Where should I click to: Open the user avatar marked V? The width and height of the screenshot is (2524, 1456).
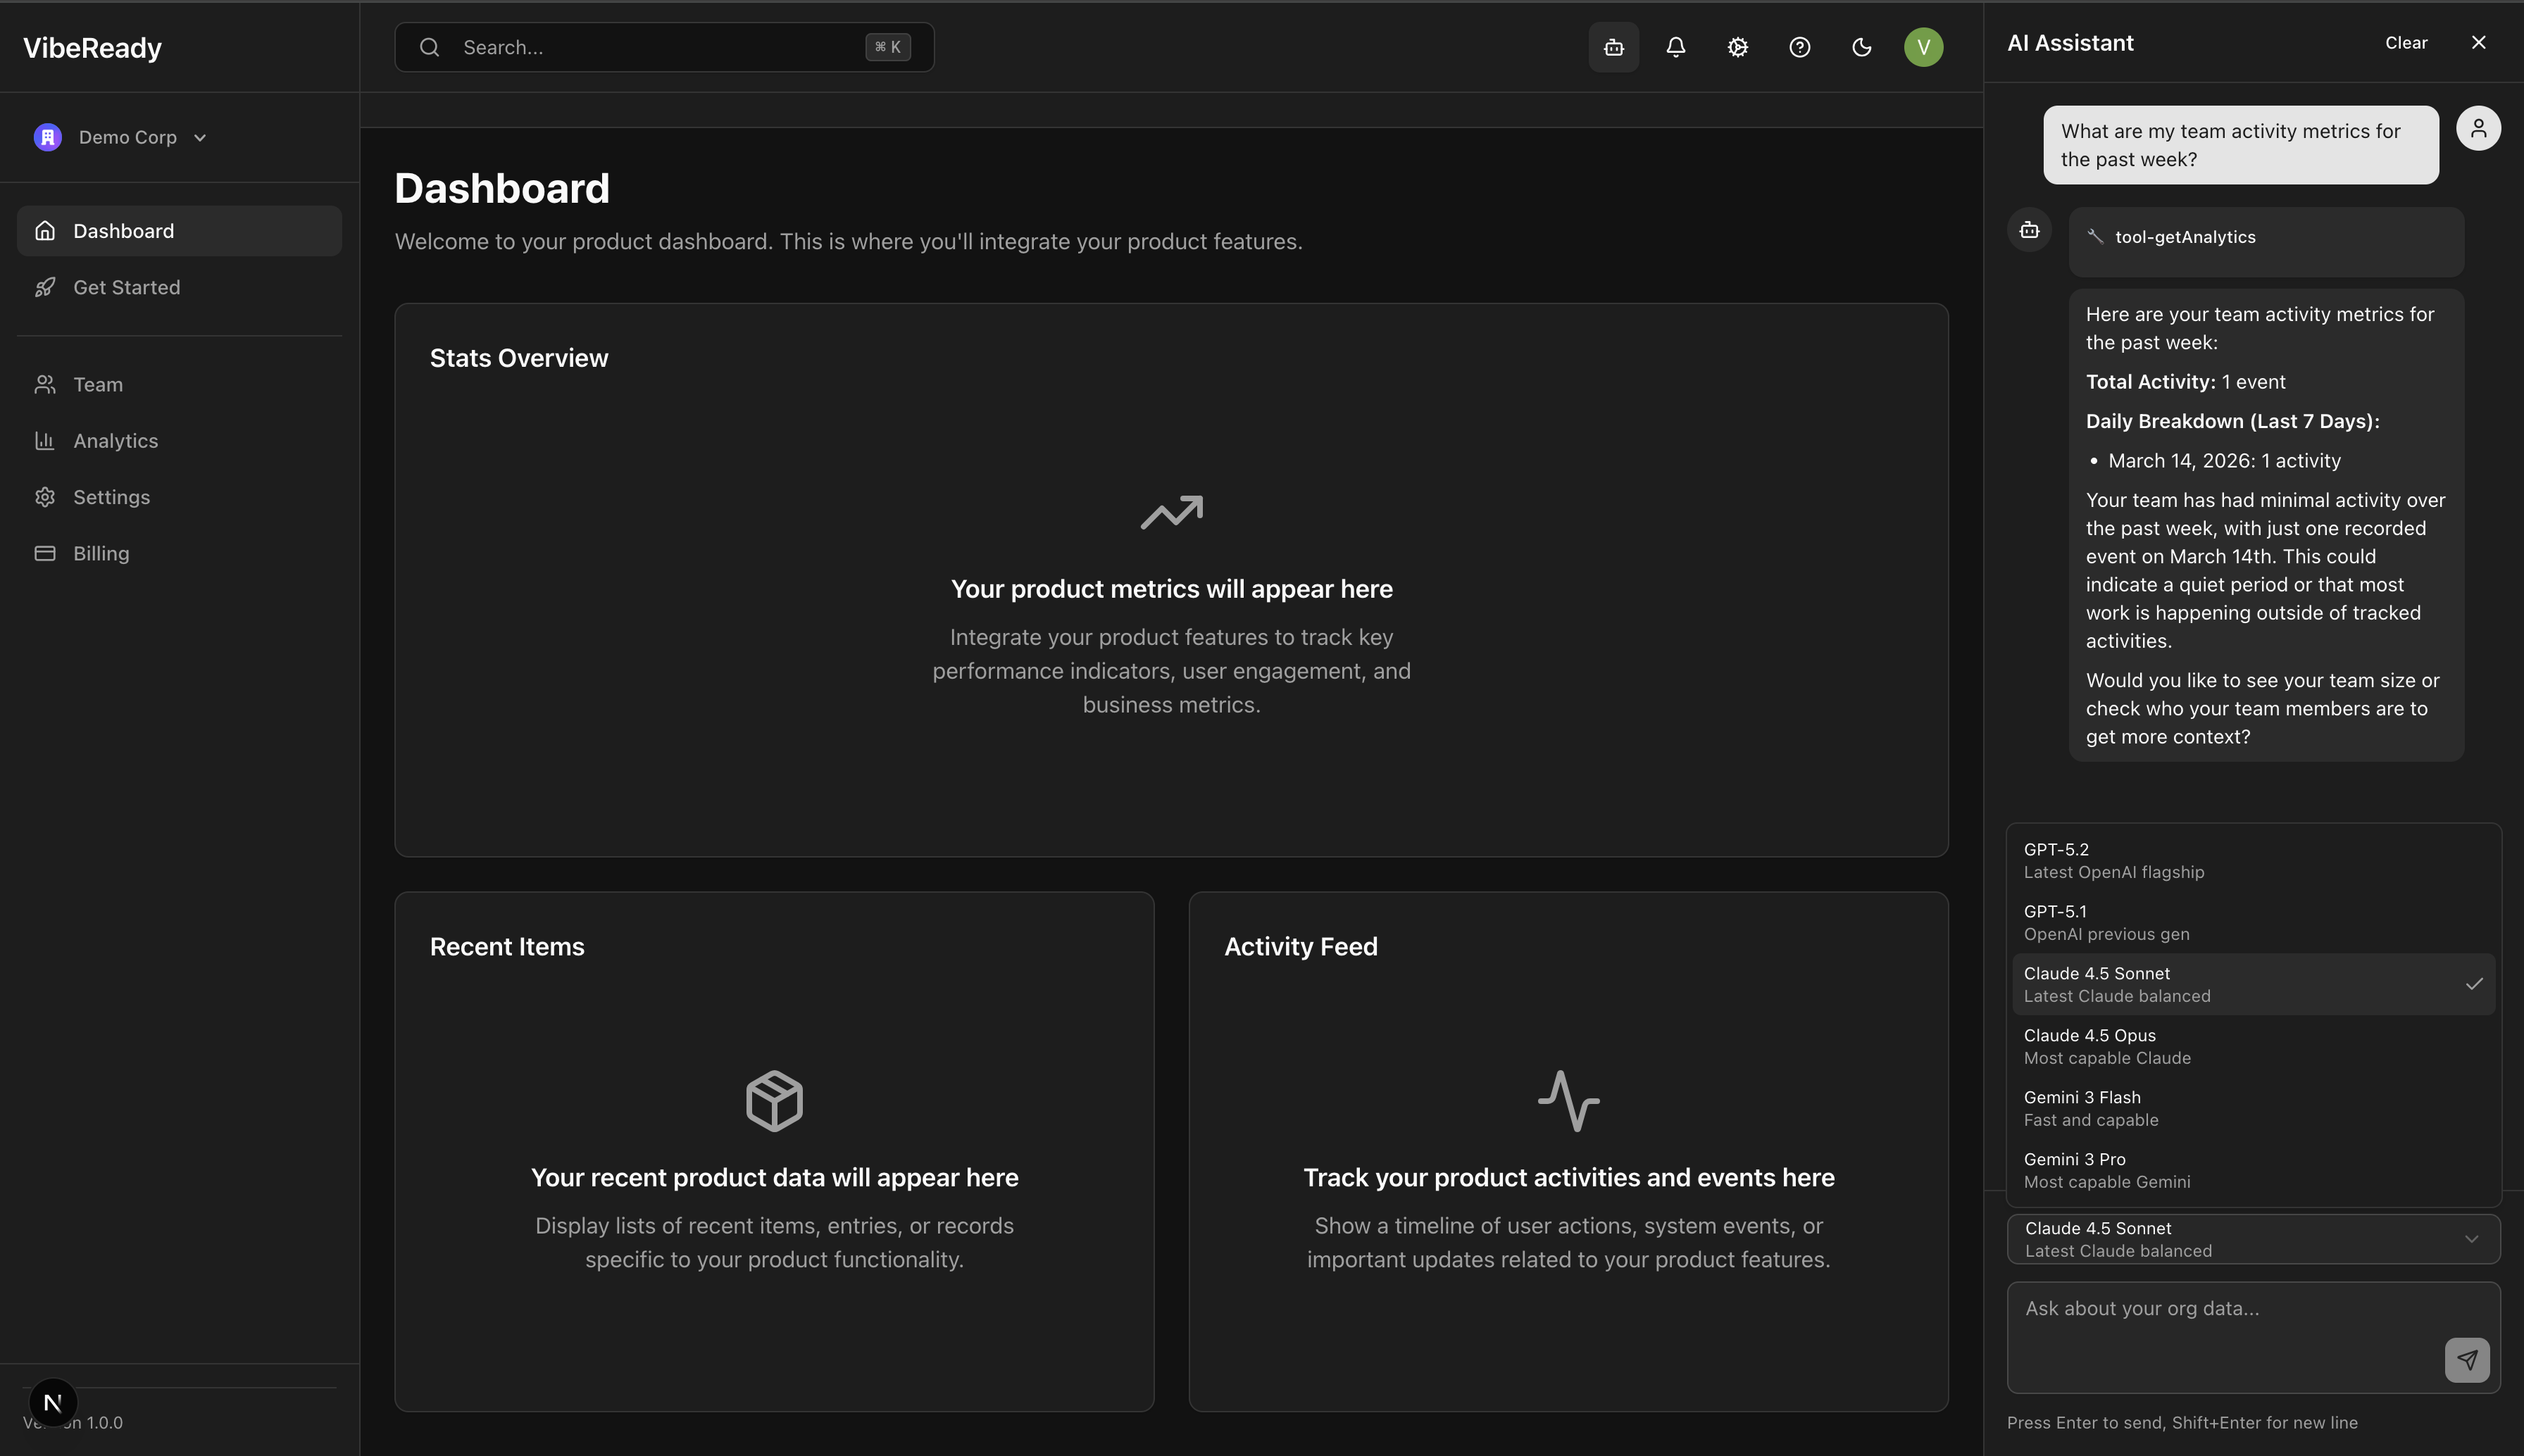point(1922,46)
